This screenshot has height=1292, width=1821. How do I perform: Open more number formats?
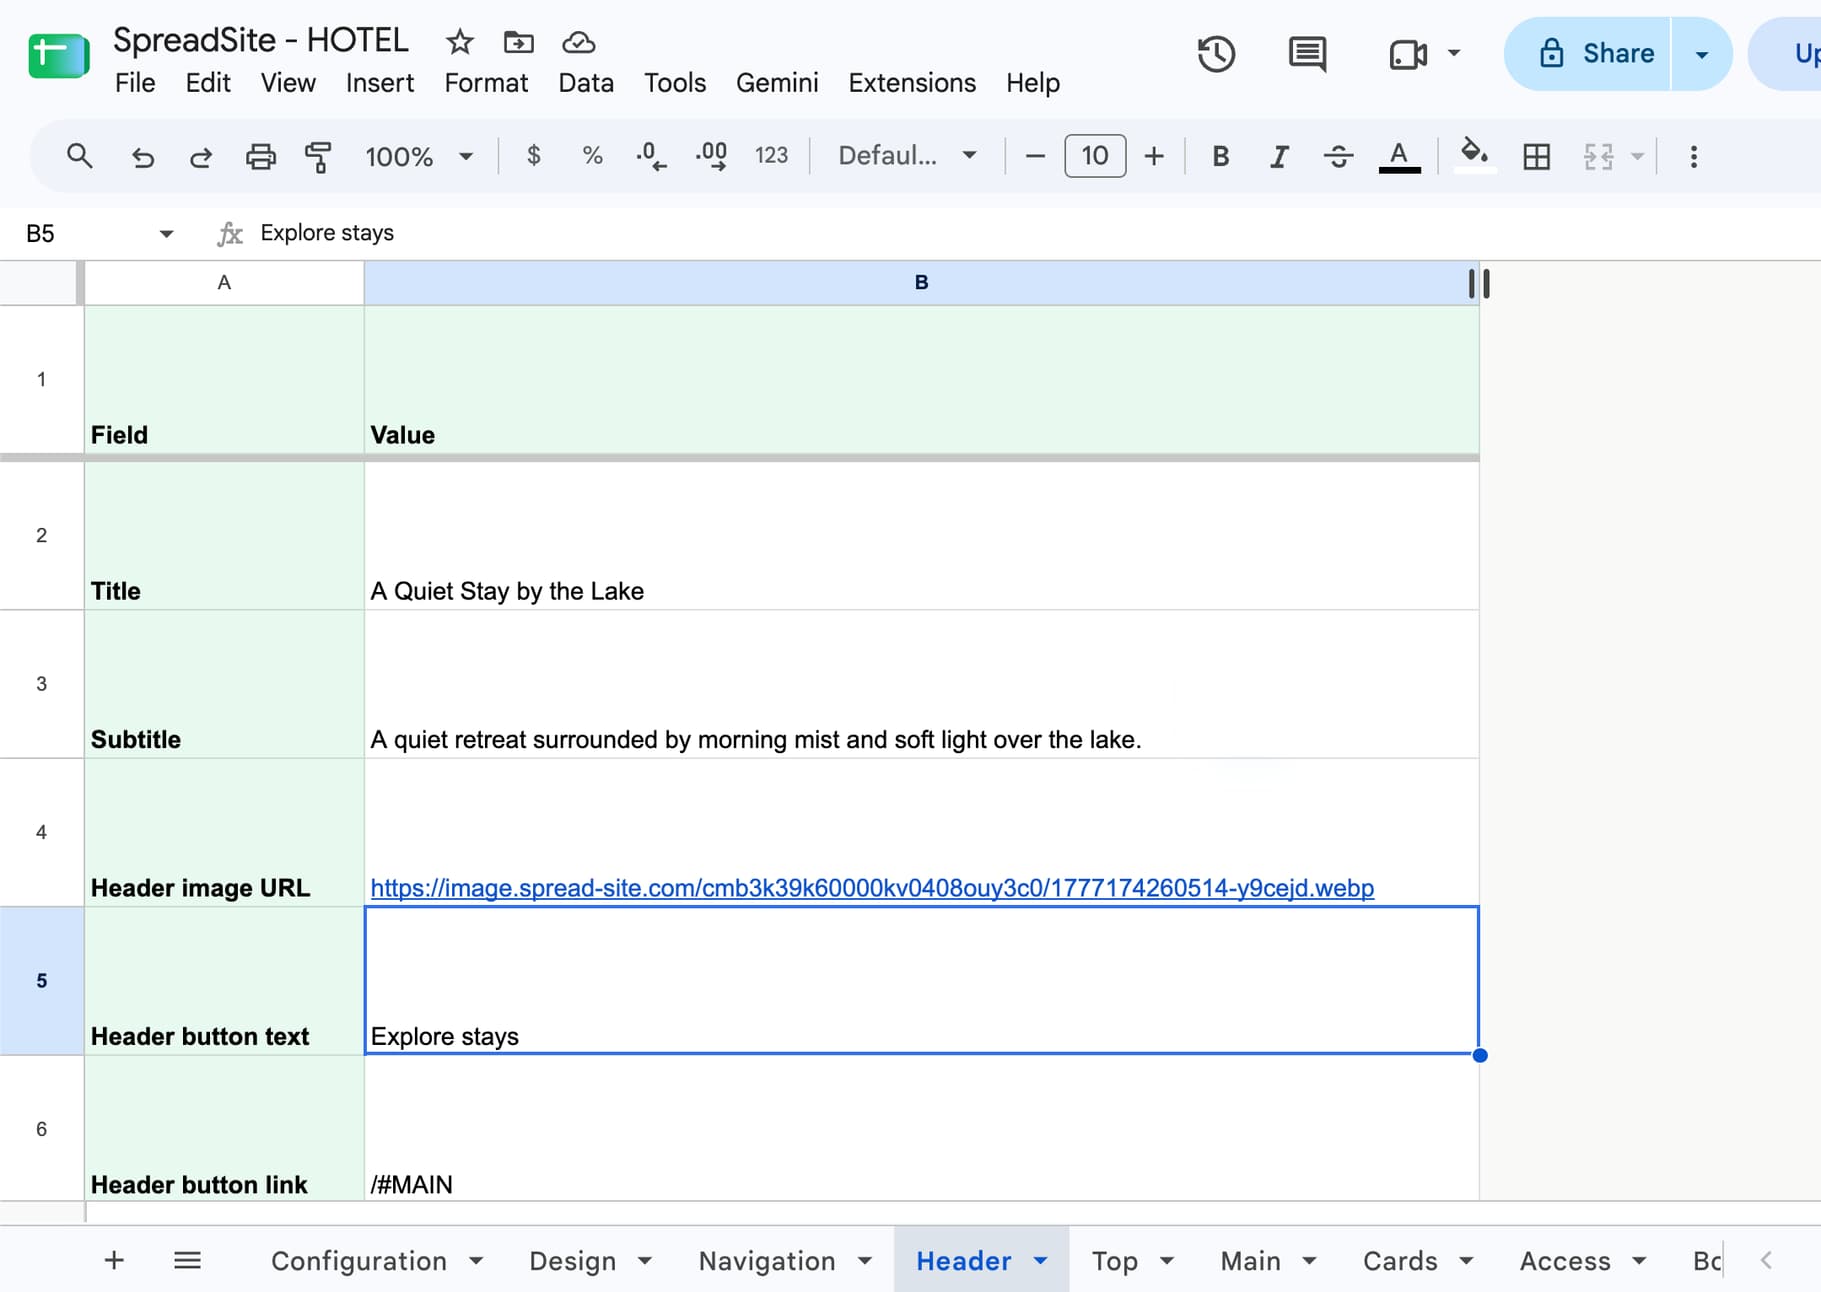pyautogui.click(x=771, y=155)
